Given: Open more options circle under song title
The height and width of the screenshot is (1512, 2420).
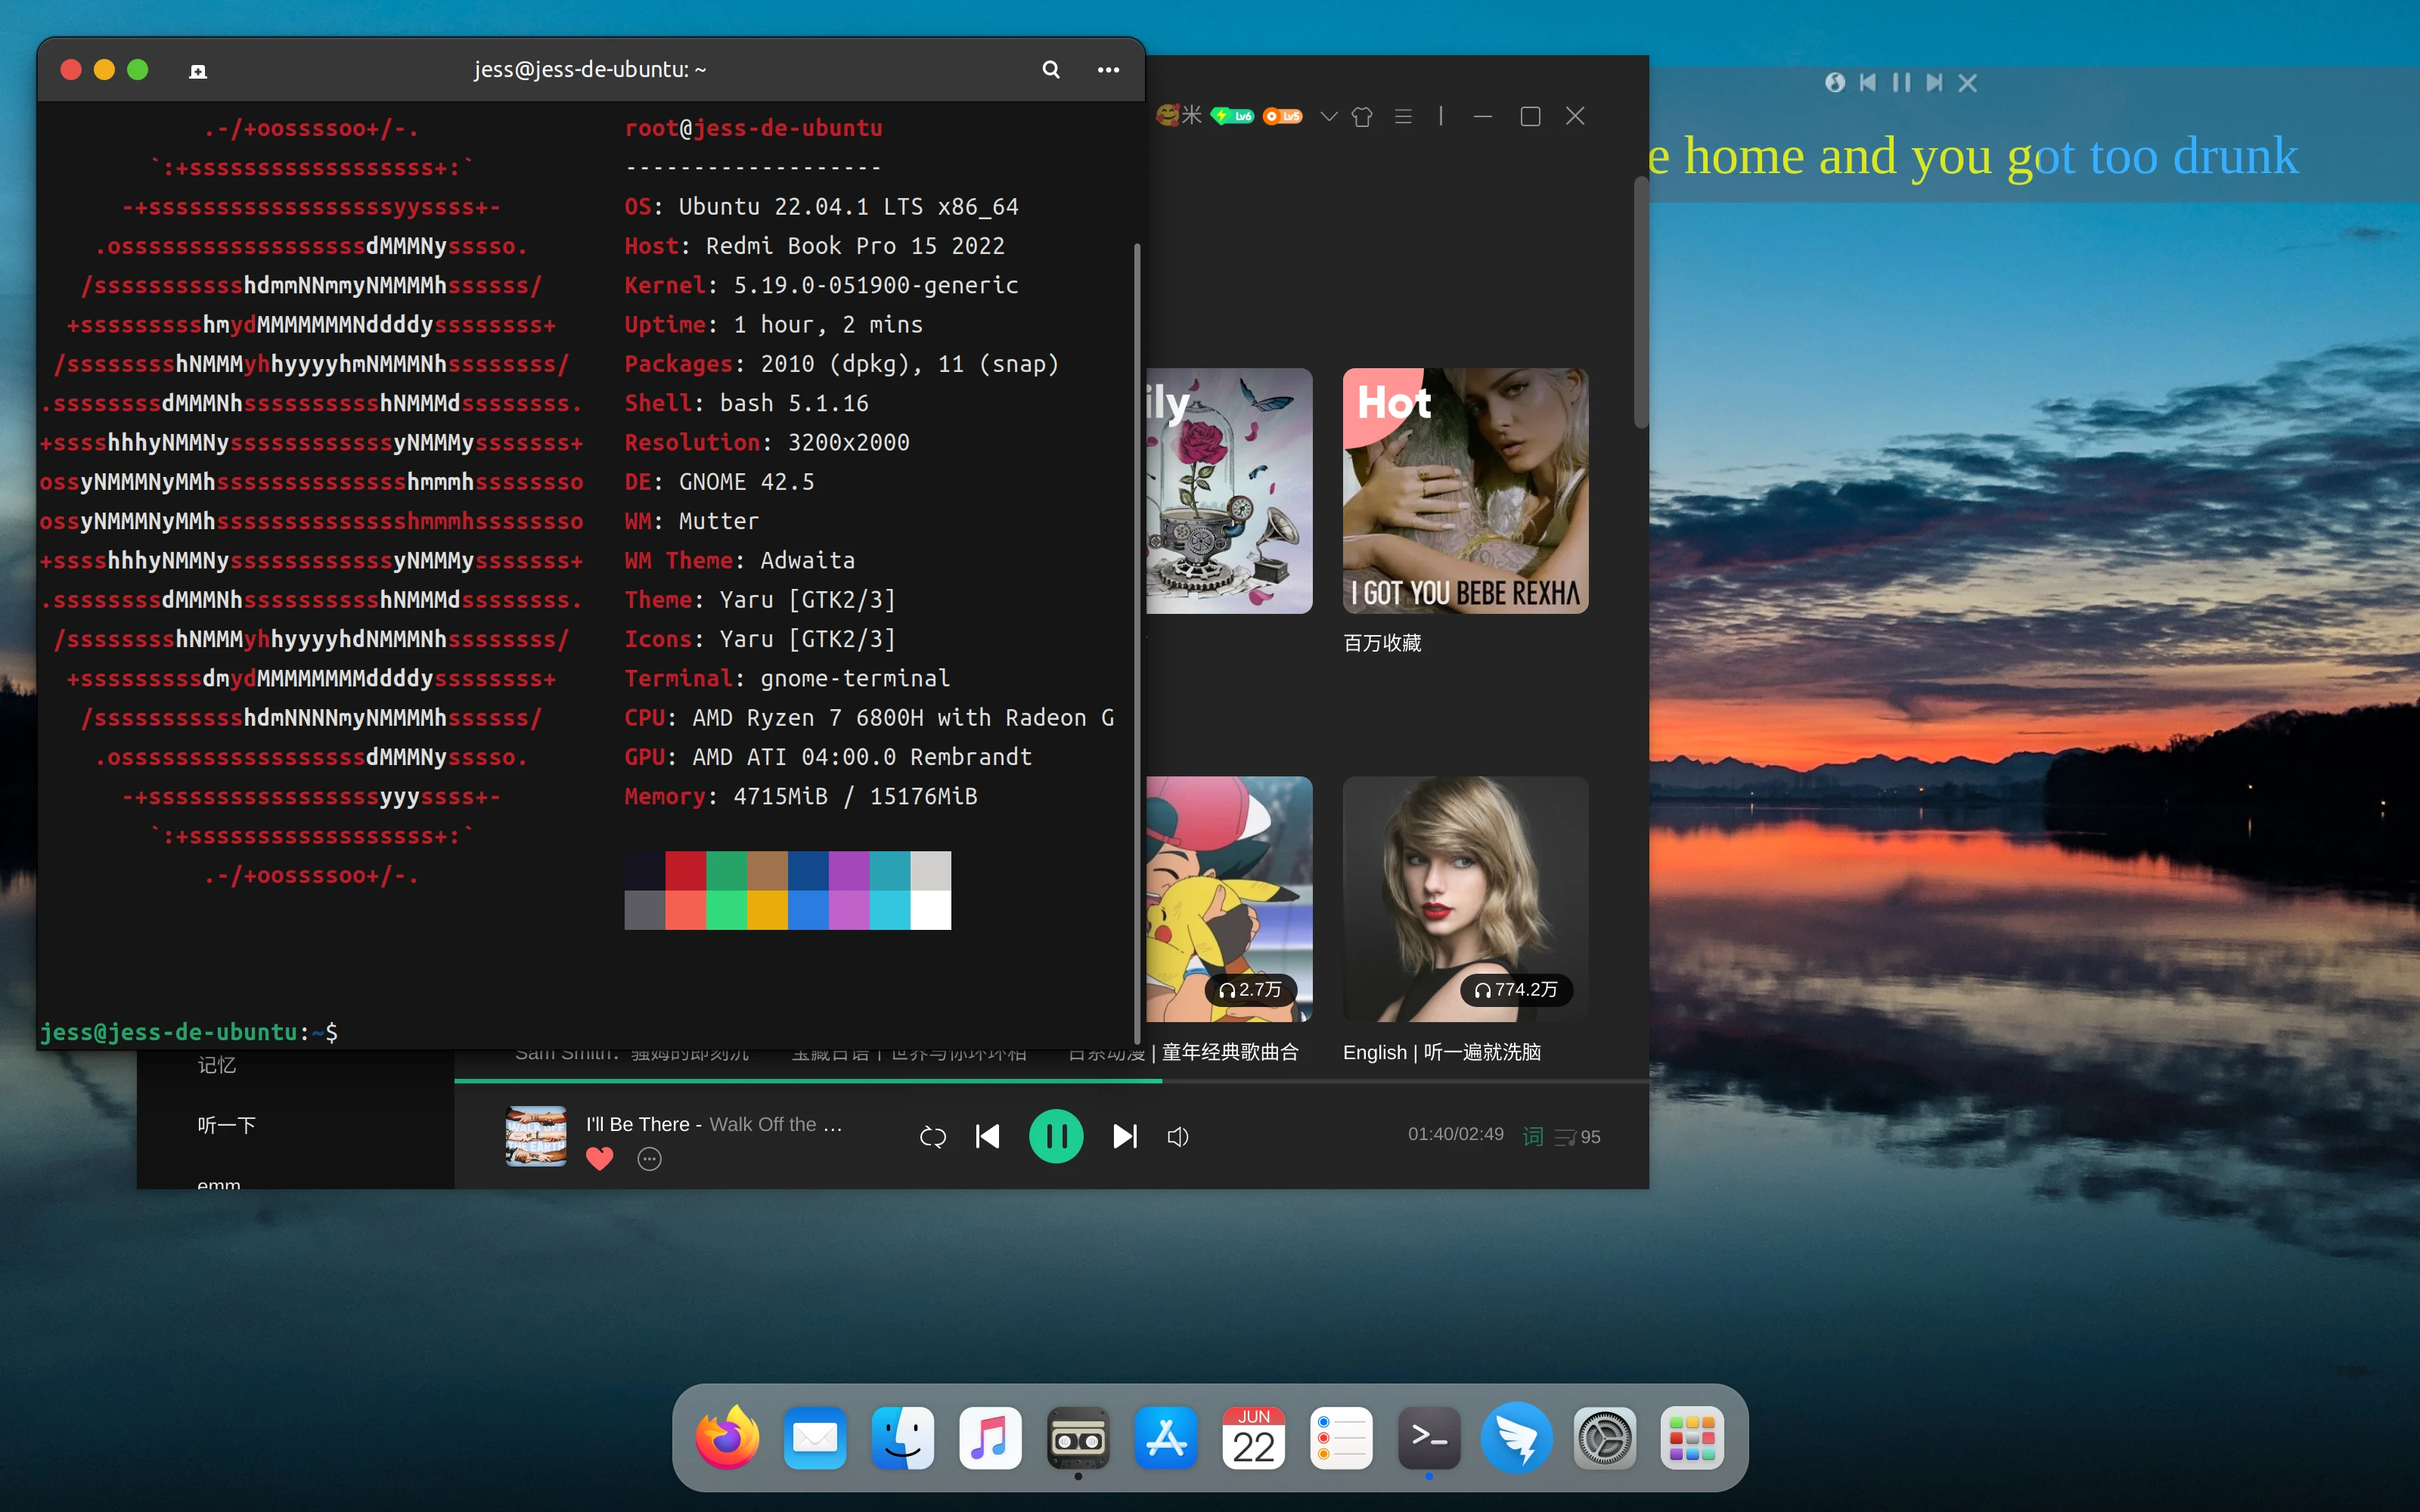Looking at the screenshot, I should (x=650, y=1159).
